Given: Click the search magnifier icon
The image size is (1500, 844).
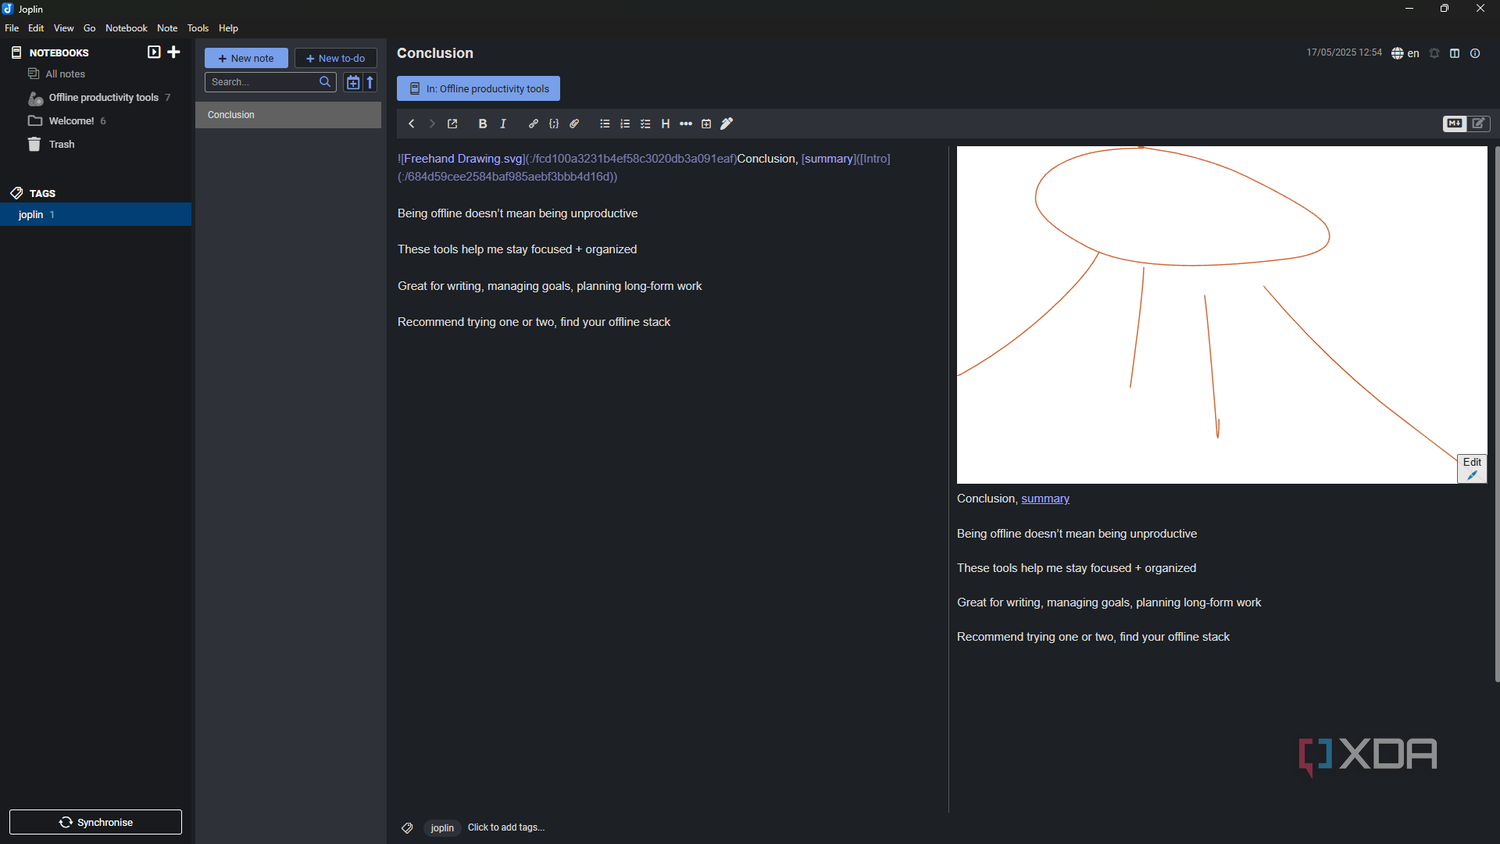Looking at the screenshot, I should (x=325, y=82).
